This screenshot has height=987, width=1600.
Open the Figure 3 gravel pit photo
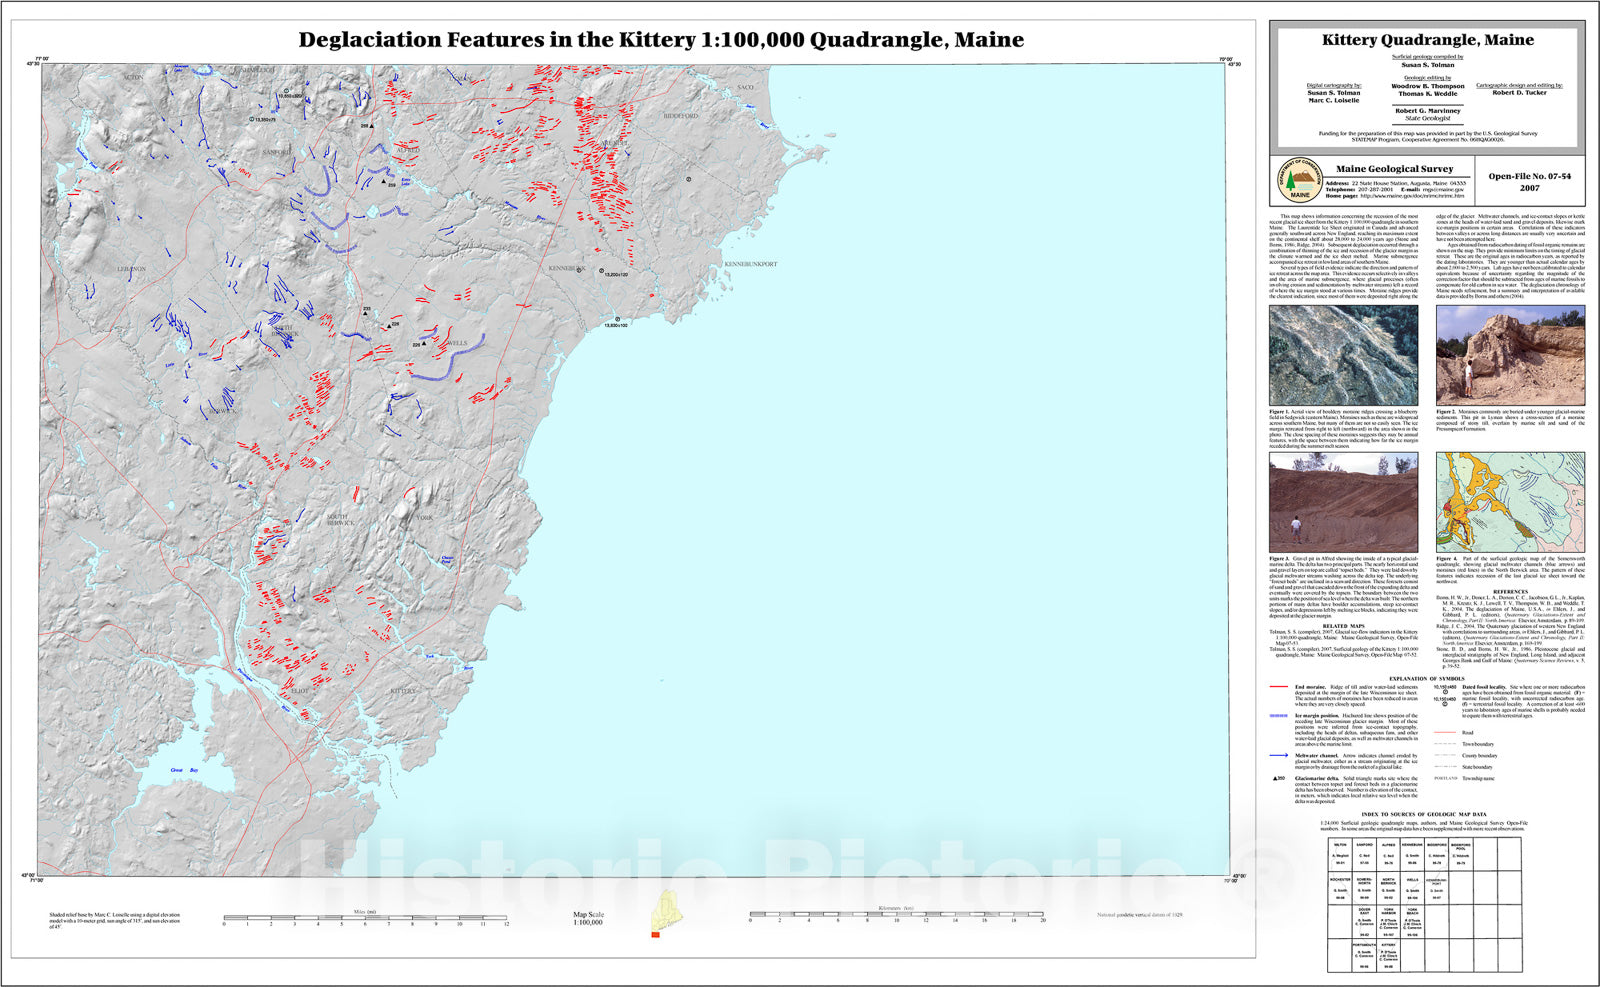coord(1343,502)
